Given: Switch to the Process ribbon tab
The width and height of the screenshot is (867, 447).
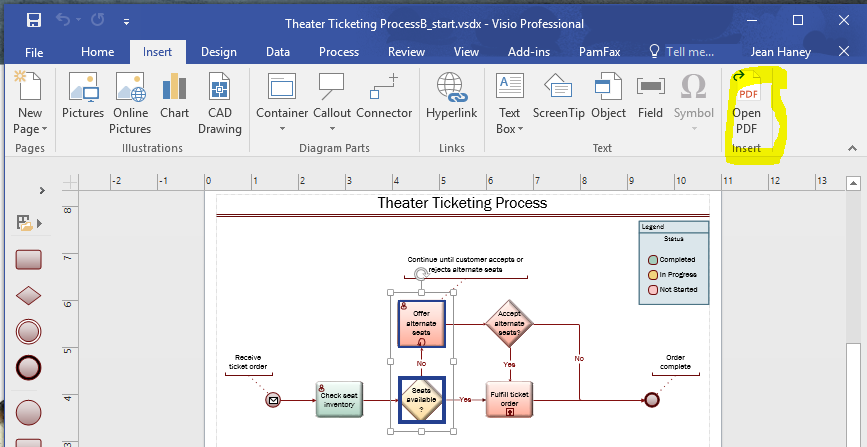Looking at the screenshot, I should (x=339, y=52).
